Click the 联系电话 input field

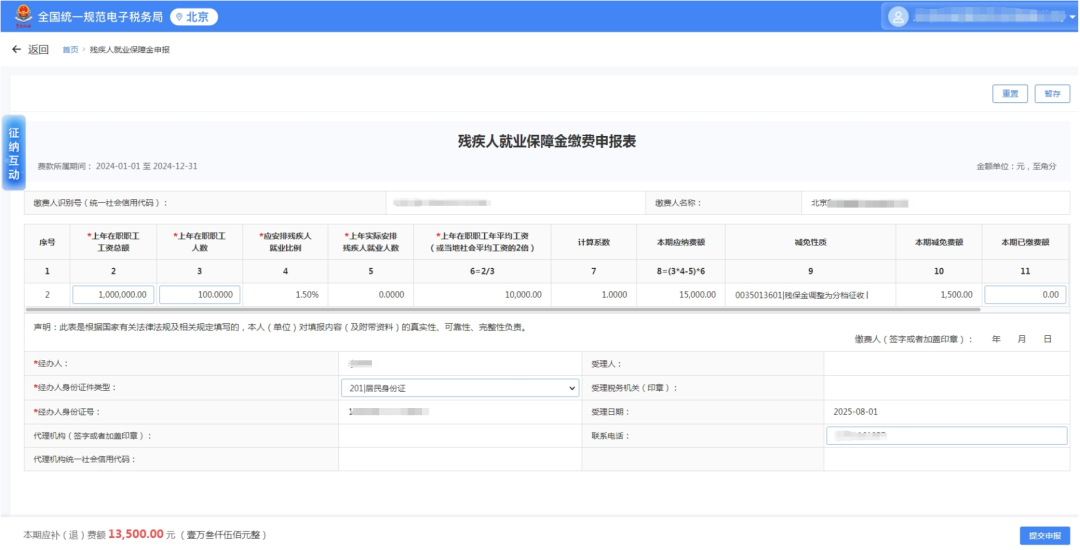click(x=946, y=436)
